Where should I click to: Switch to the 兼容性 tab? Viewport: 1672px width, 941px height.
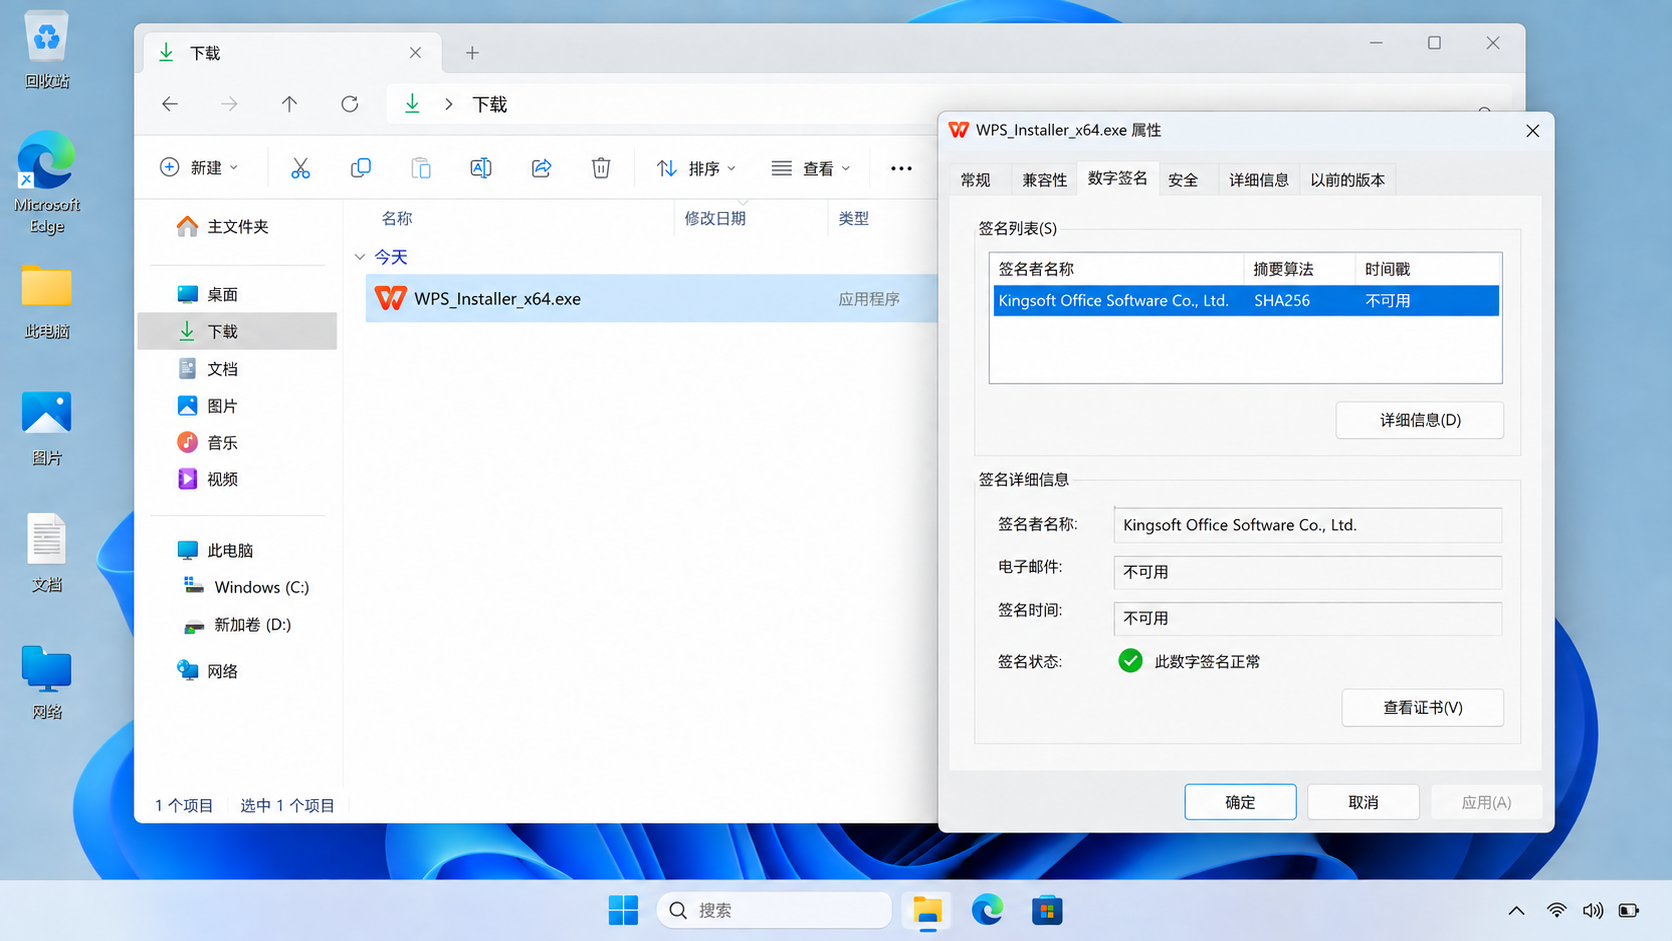pos(1044,180)
